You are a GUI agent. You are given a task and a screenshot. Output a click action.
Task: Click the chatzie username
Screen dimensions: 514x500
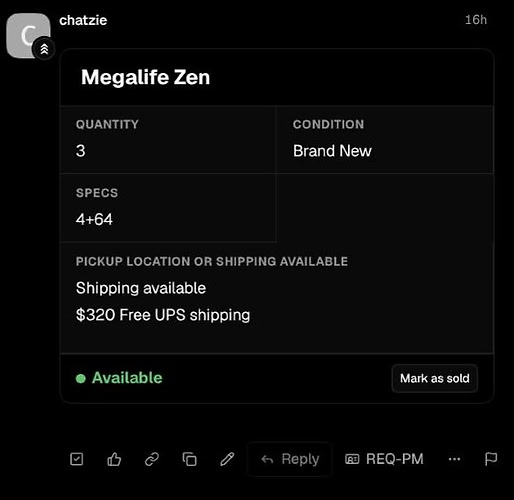coord(83,20)
